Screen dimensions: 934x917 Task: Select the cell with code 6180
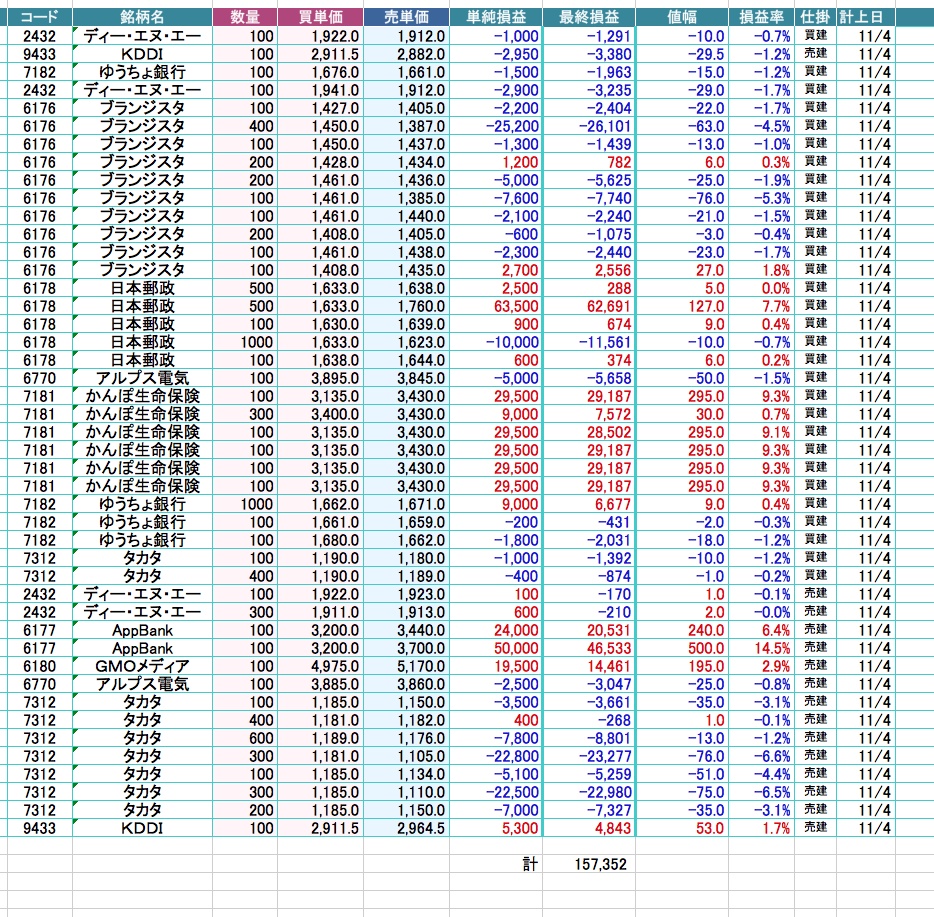click(38, 666)
